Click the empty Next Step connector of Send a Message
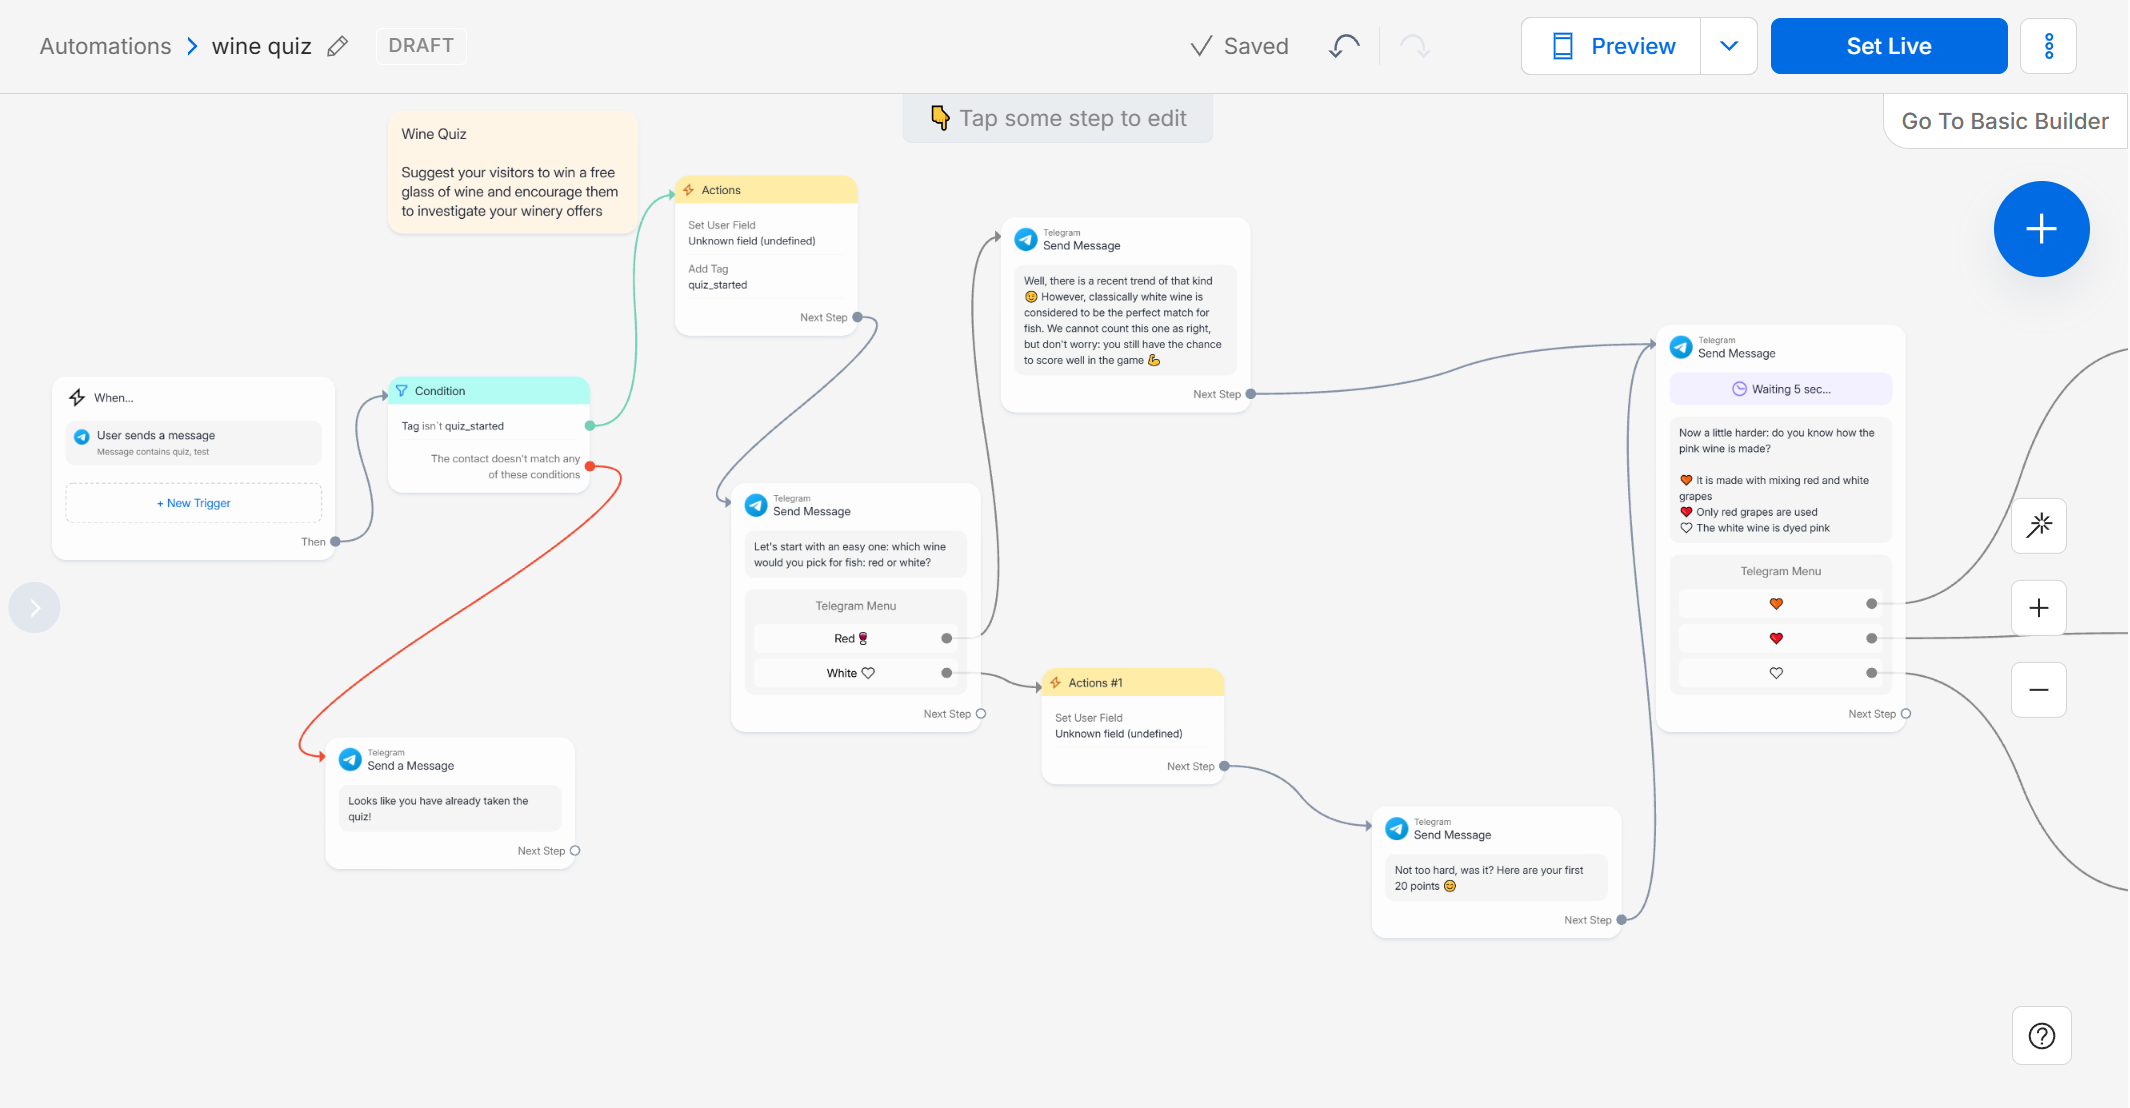The width and height of the screenshot is (2130, 1108). point(575,851)
